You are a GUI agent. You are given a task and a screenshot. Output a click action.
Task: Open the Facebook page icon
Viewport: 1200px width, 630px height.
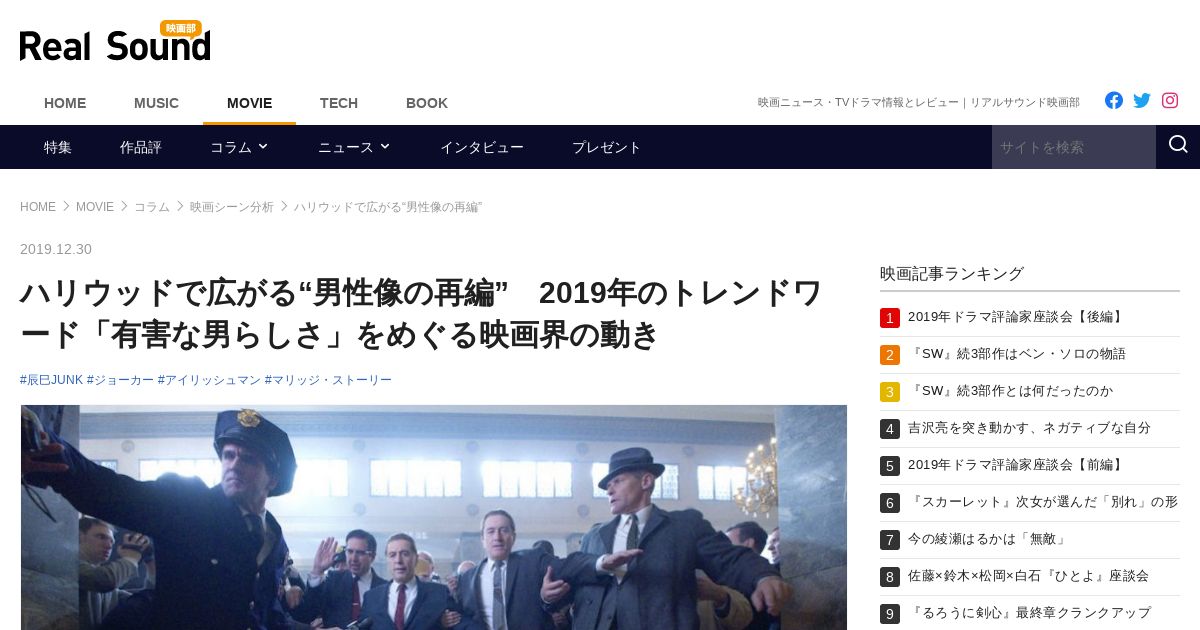click(1114, 100)
